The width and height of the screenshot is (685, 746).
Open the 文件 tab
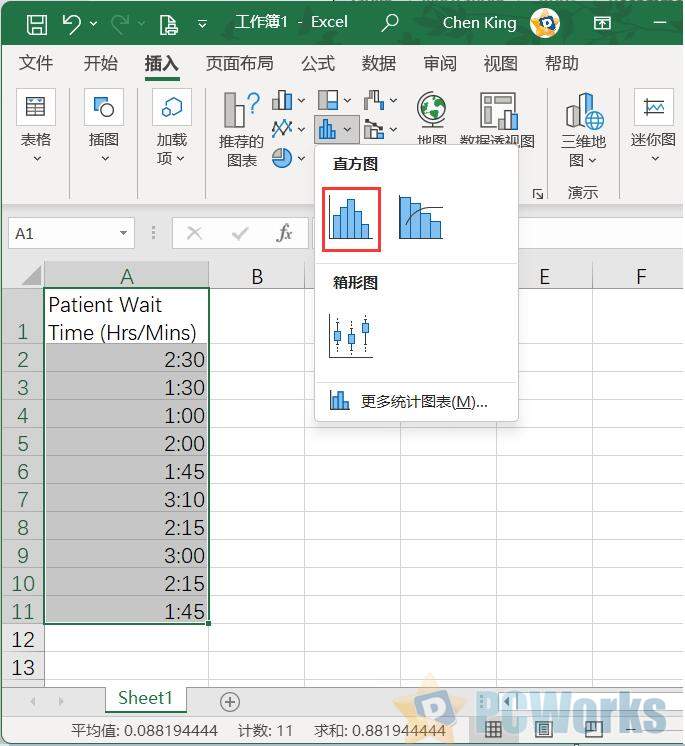[36, 63]
